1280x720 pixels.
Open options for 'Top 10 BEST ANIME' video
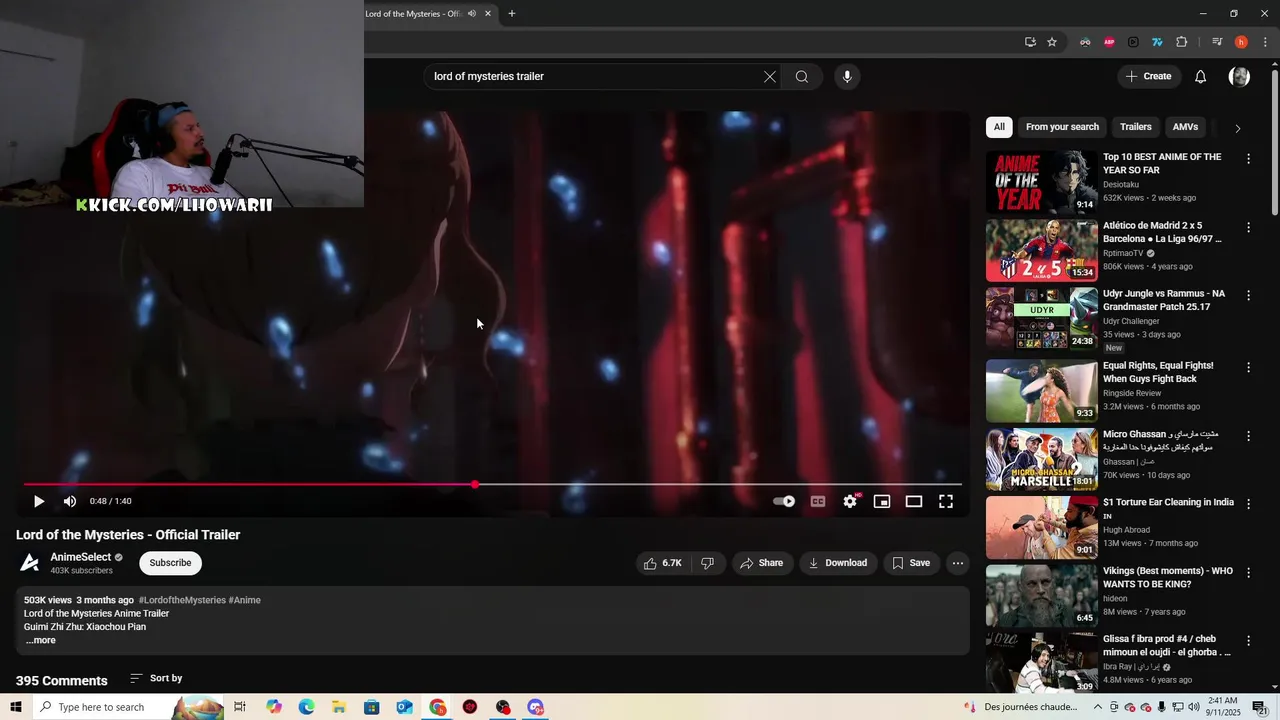[1248, 159]
